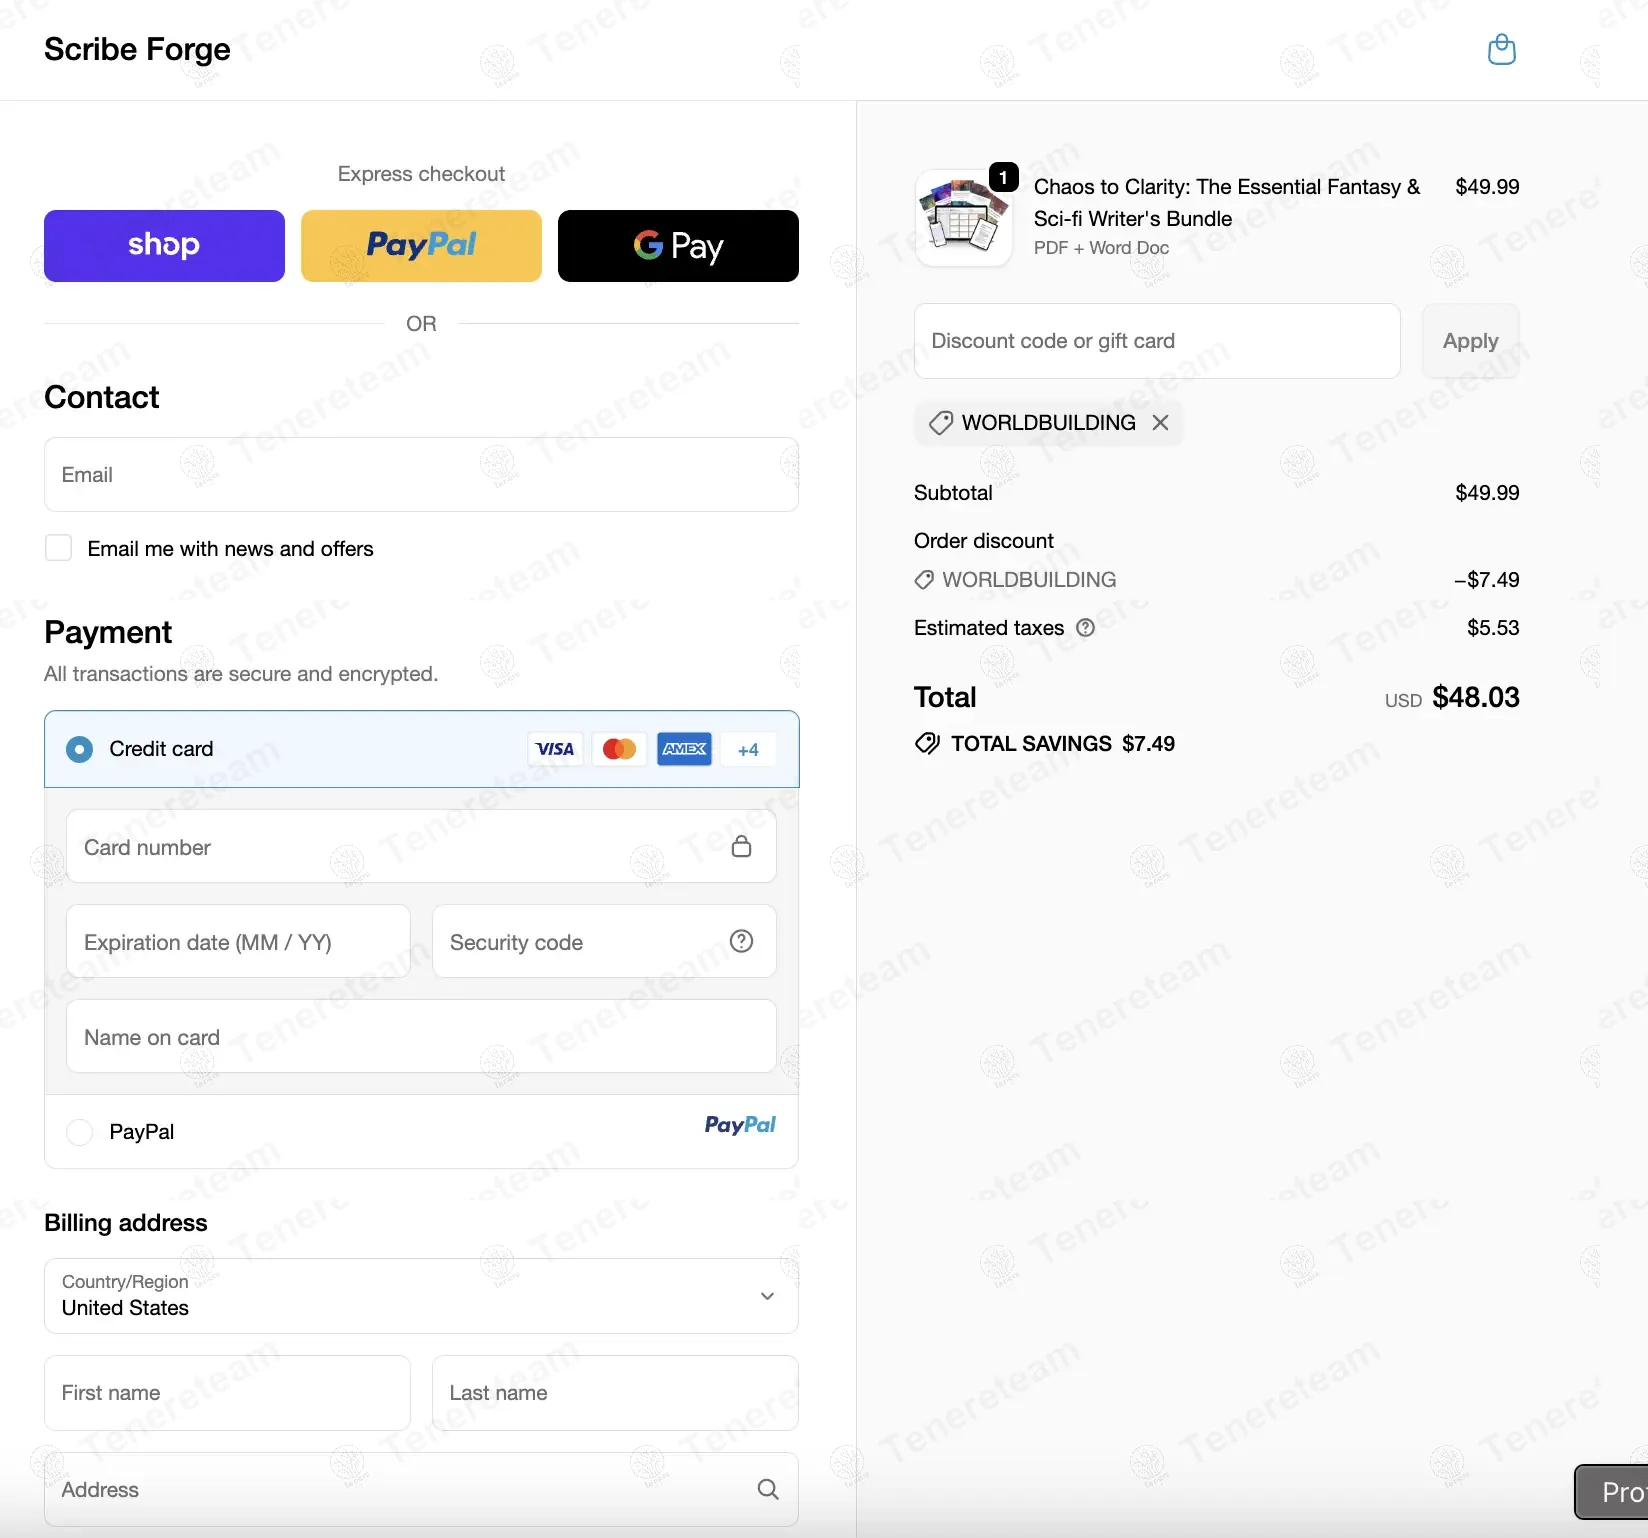Select the PayPal payment radio option

point(80,1132)
